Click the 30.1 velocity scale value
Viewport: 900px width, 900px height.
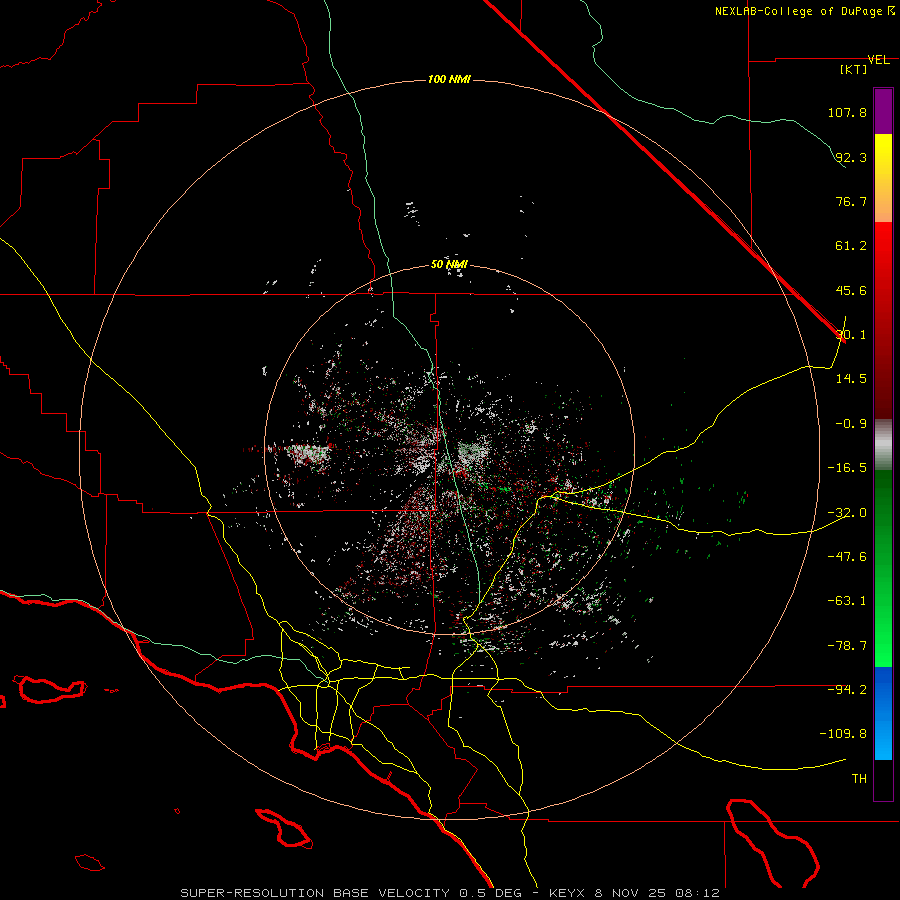(x=851, y=335)
